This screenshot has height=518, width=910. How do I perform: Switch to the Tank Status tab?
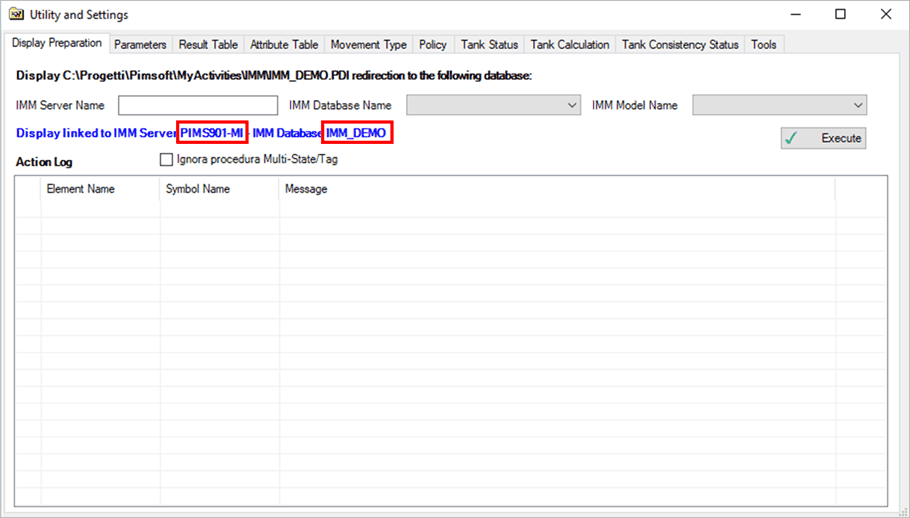(489, 45)
